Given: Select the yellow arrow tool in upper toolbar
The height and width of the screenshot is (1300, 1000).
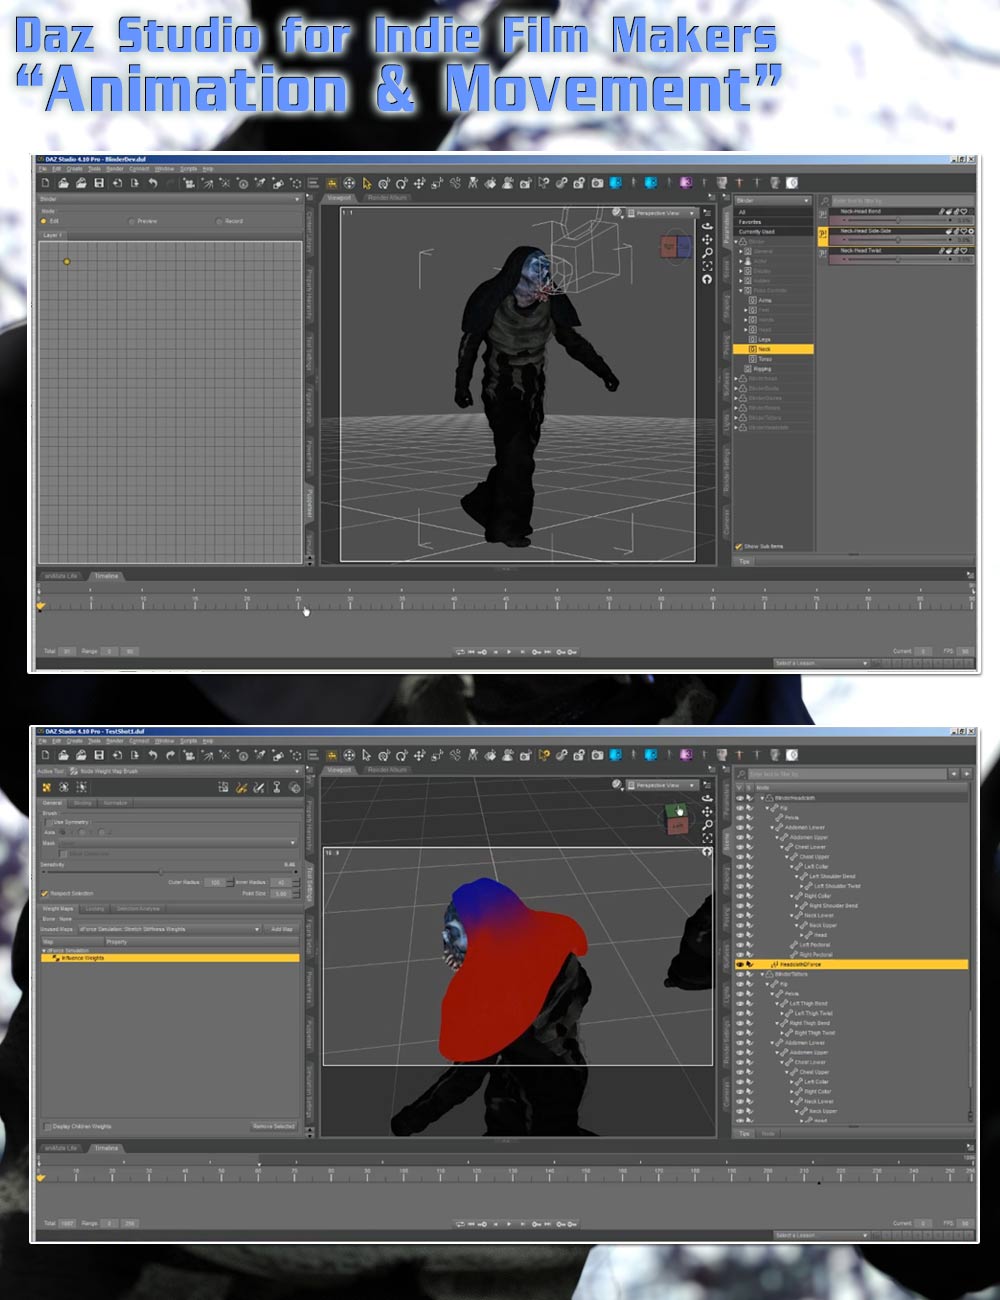Looking at the screenshot, I should pos(367,183).
